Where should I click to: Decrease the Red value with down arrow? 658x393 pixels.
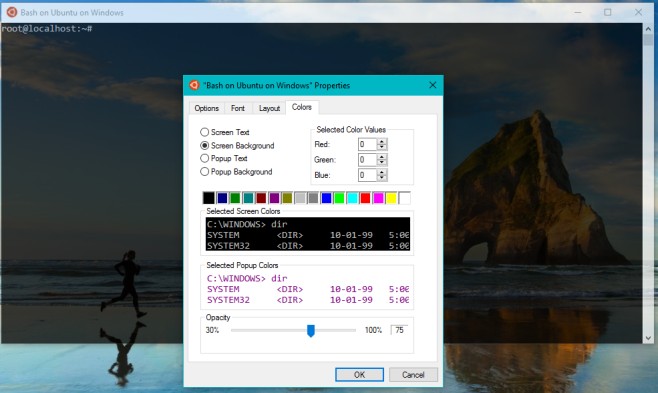tap(381, 147)
